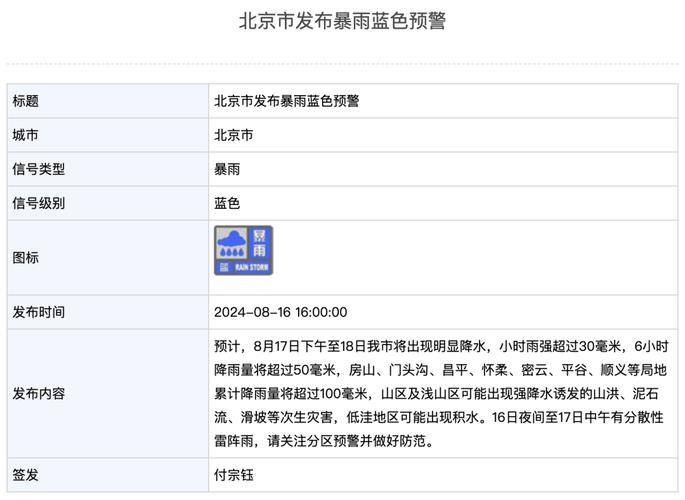
Task: Select the 标题 row label
Action: click(x=26, y=100)
